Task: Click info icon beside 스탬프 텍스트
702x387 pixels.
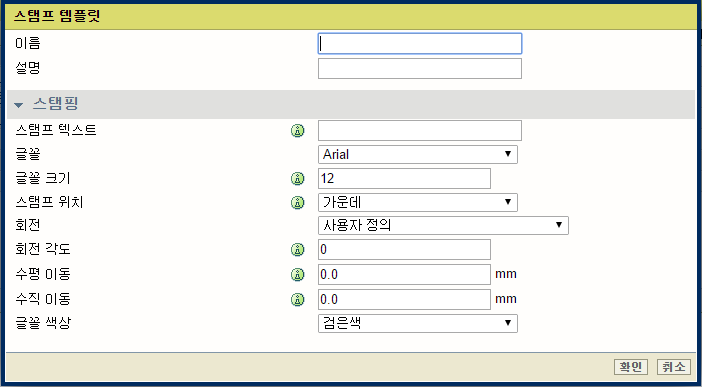Action: (x=298, y=131)
